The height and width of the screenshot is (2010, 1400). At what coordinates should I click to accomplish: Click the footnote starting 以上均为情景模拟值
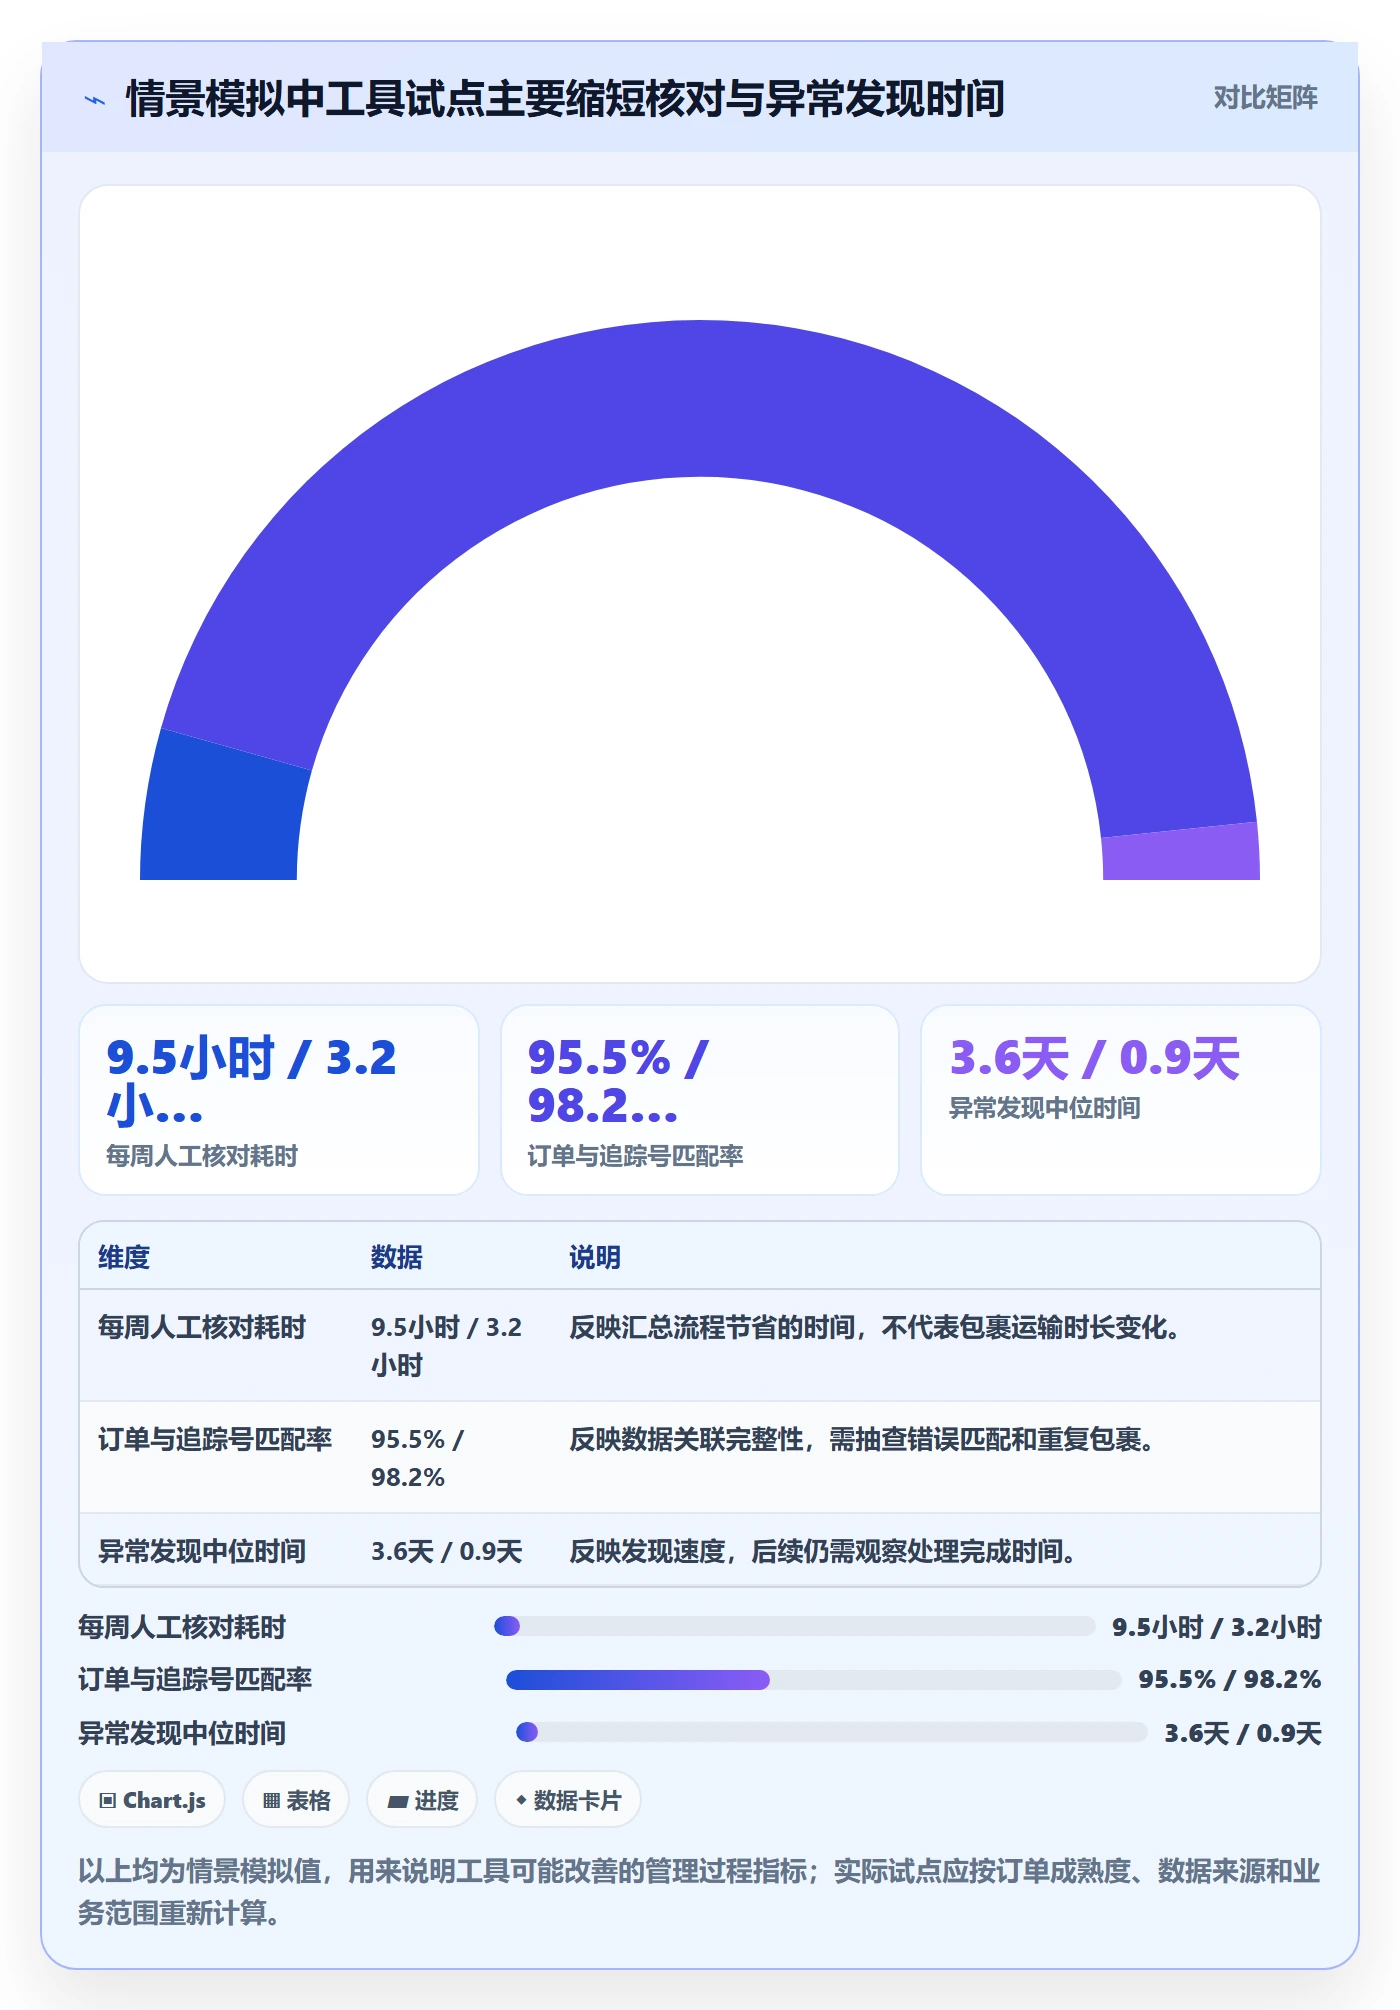[x=700, y=1891]
